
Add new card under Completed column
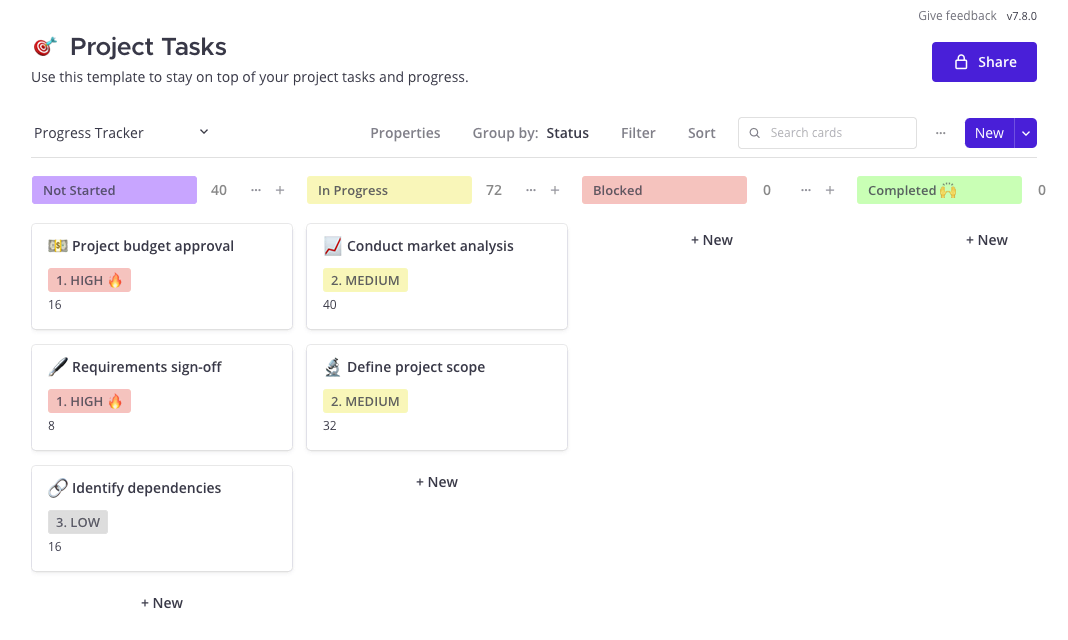[986, 240]
